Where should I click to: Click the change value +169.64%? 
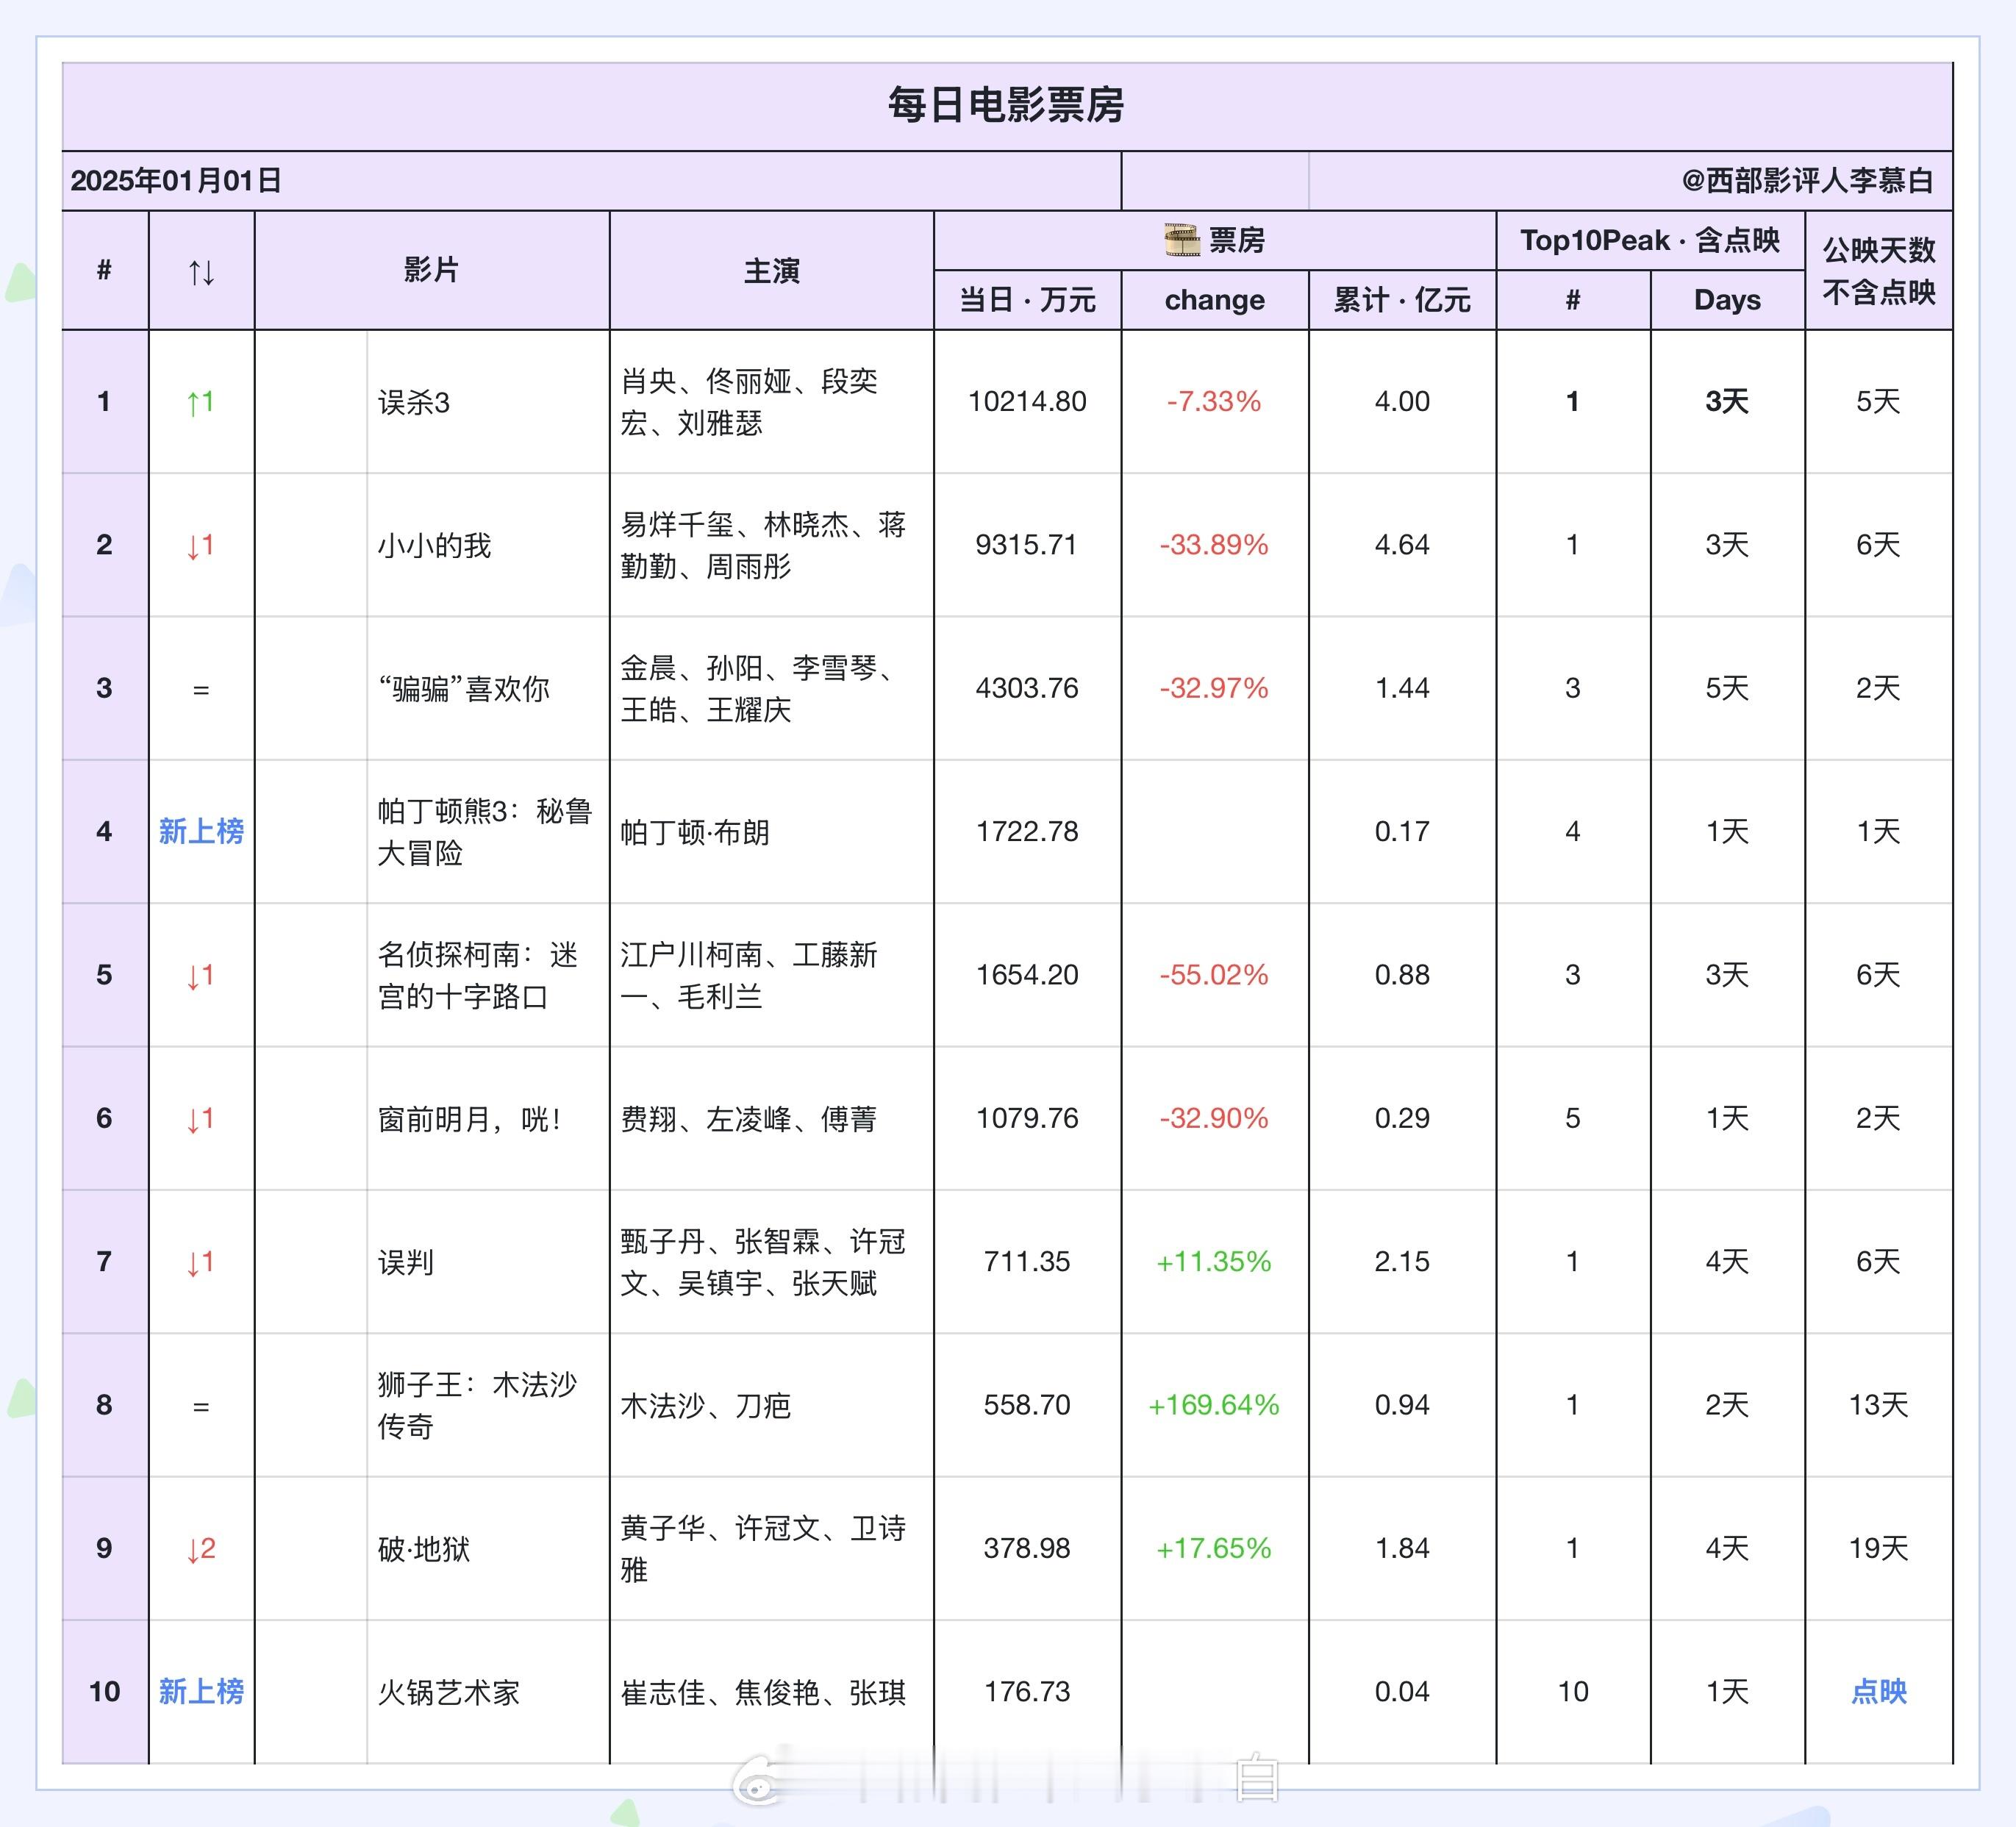coord(1214,1405)
